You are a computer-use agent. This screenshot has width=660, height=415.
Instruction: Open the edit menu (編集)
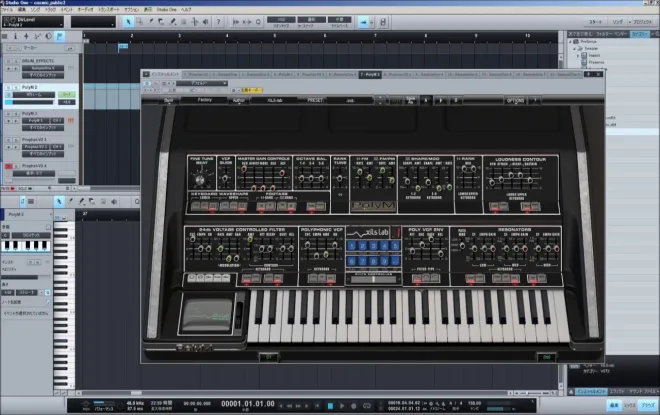coord(21,9)
